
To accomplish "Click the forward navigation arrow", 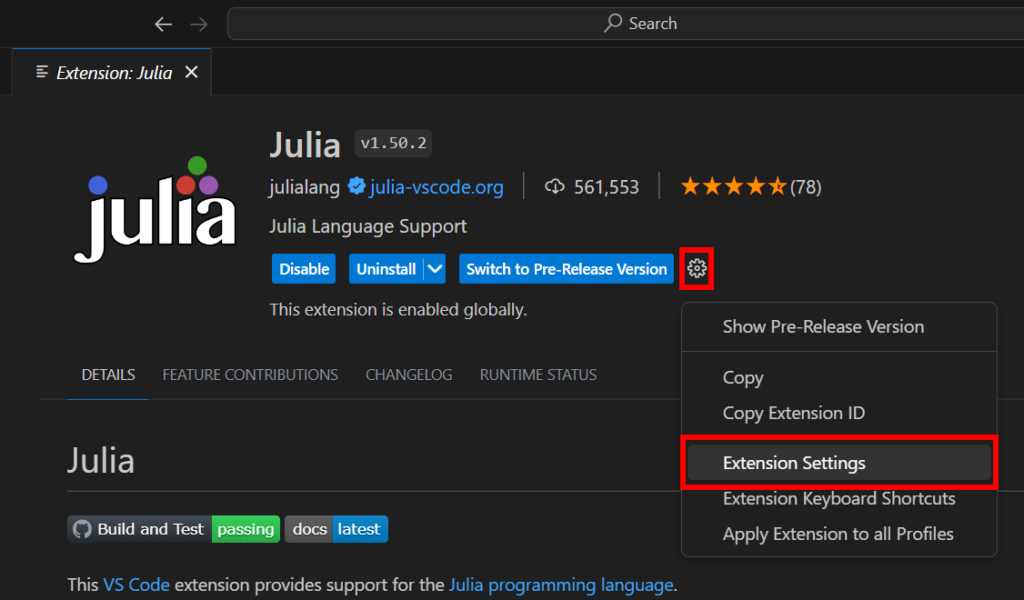I will 199,24.
